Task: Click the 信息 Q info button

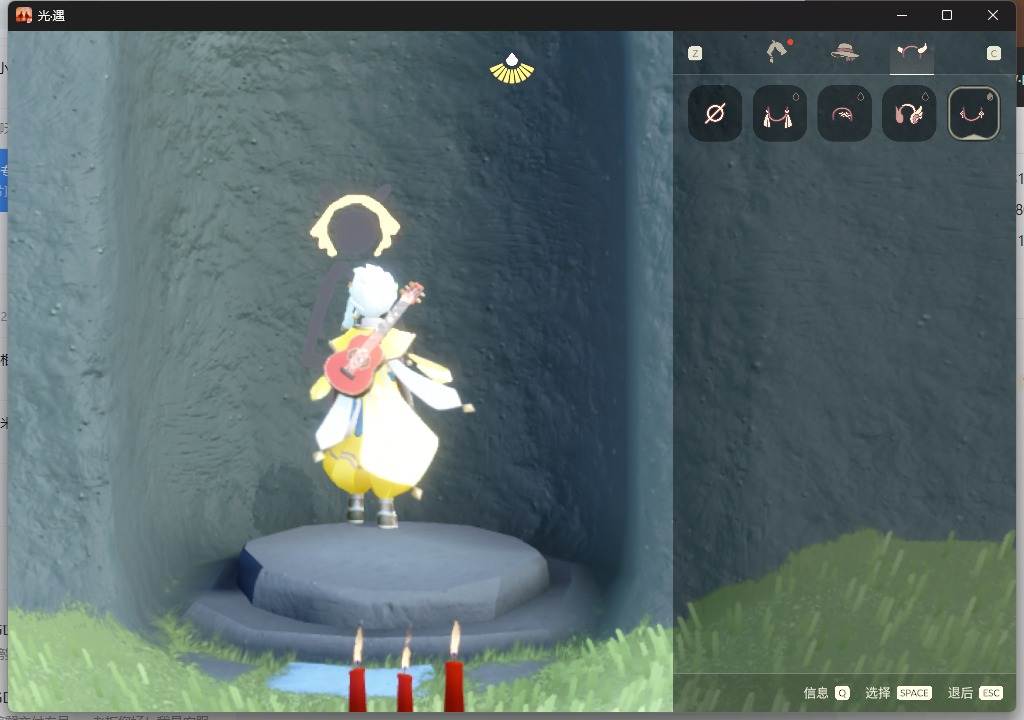Action: (826, 693)
